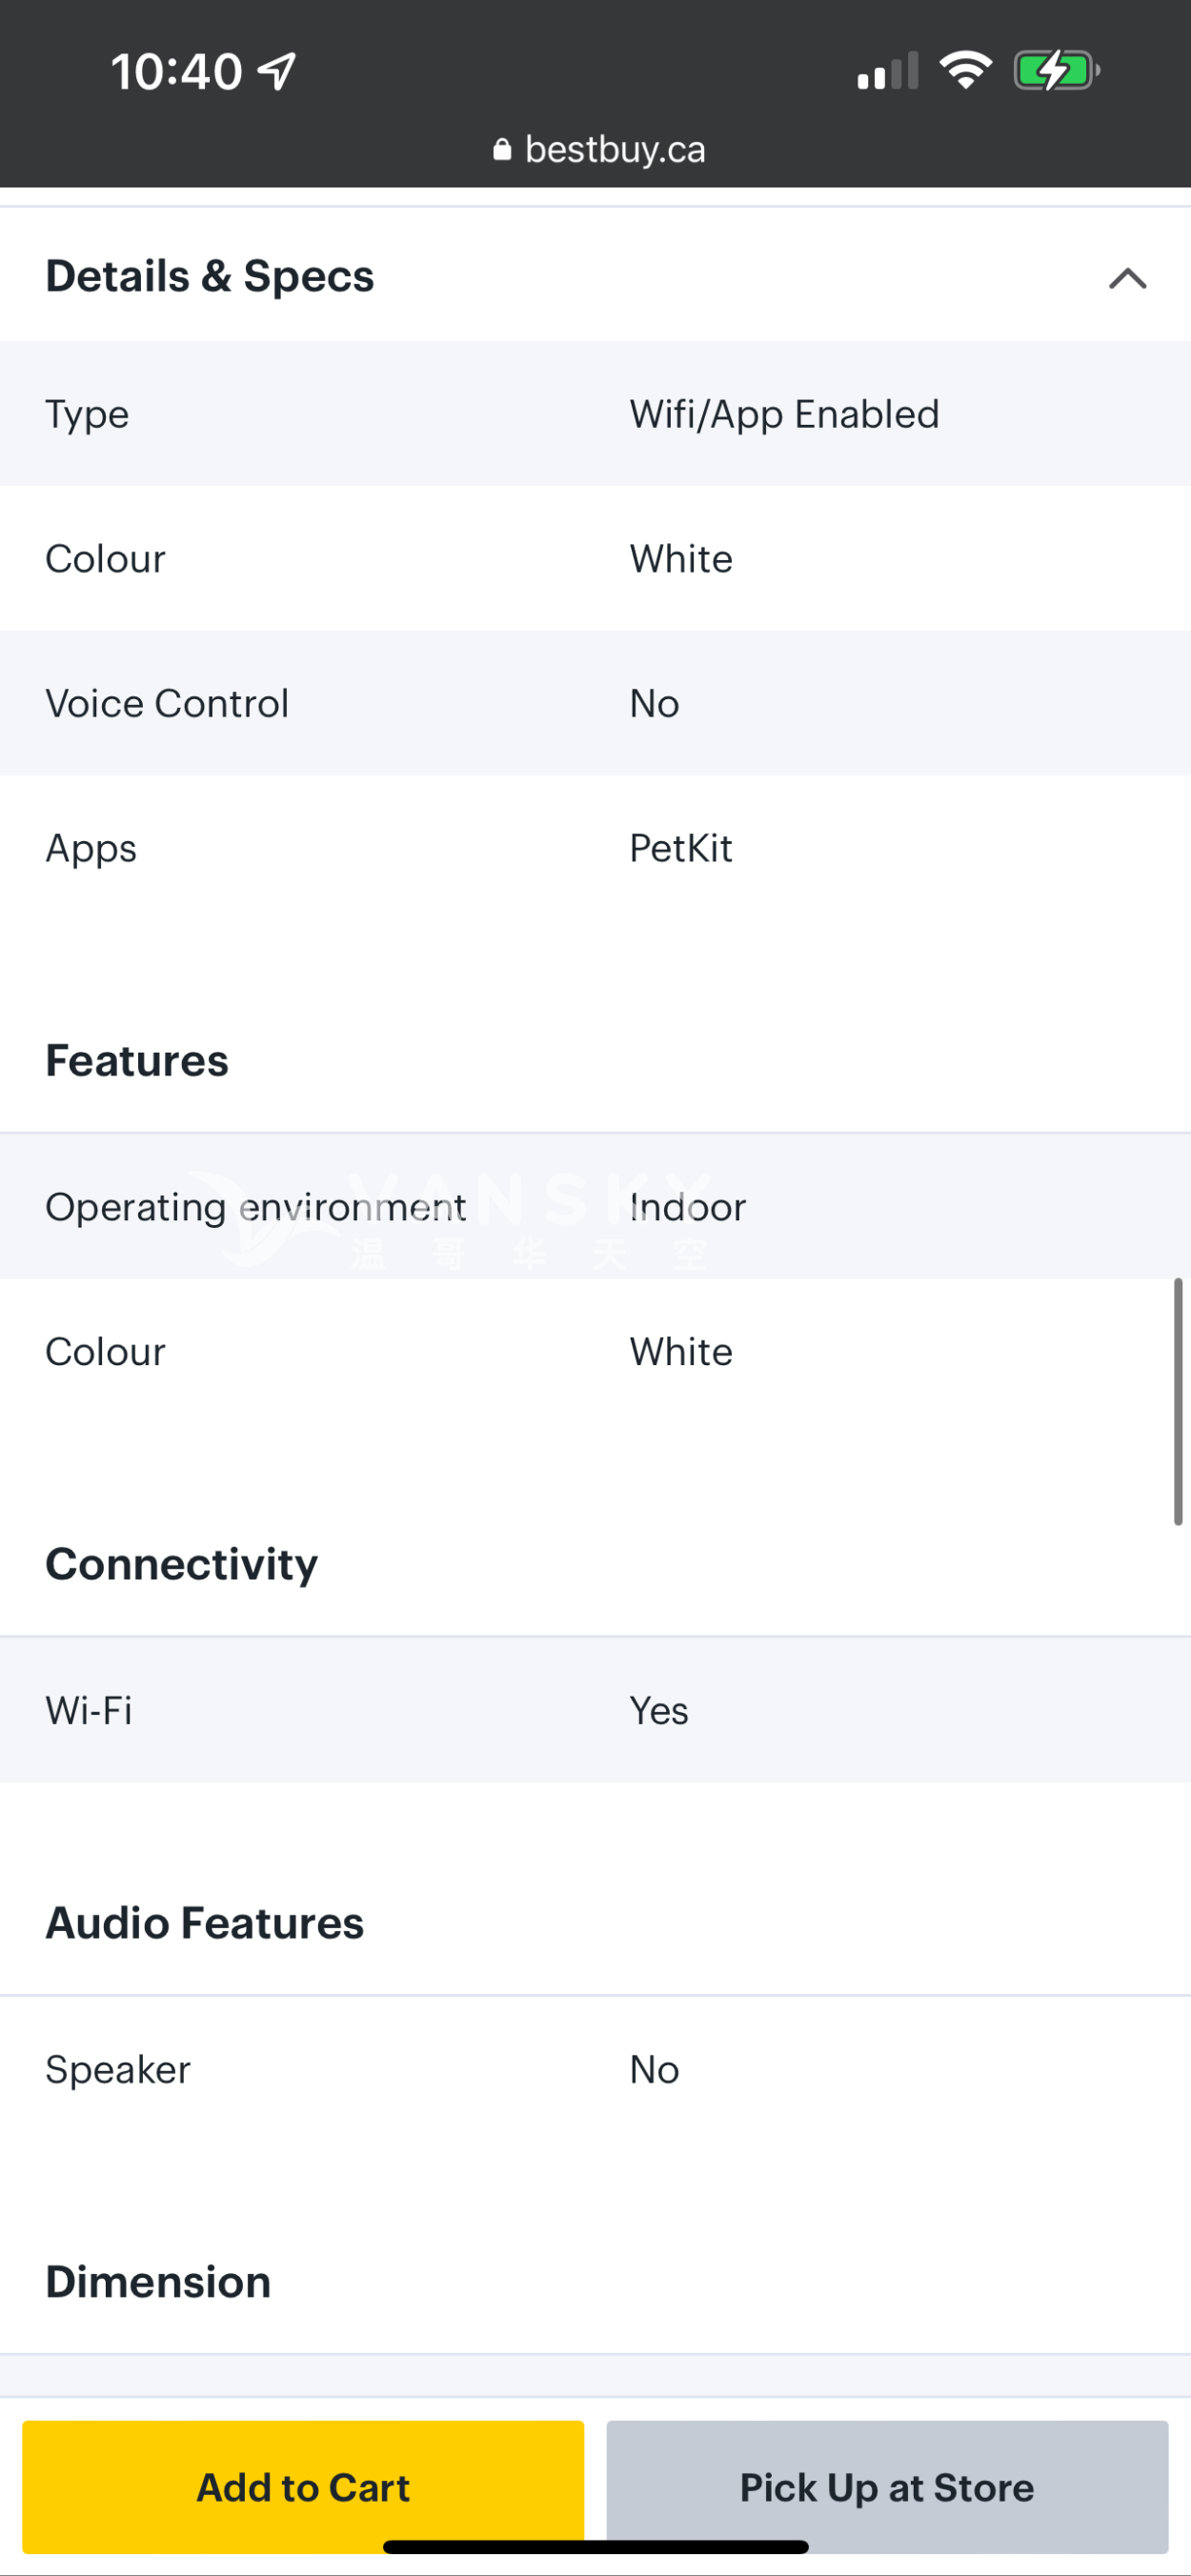This screenshot has width=1191, height=2576.
Task: Tap the home indicator bar at bottom
Action: tap(596, 2547)
